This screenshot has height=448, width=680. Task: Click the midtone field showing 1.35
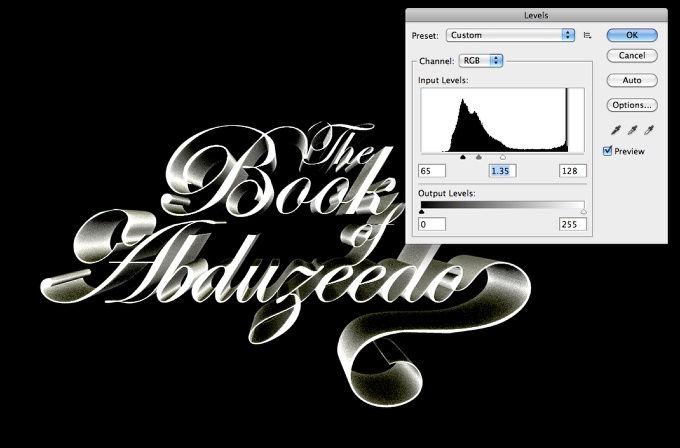tap(502, 171)
